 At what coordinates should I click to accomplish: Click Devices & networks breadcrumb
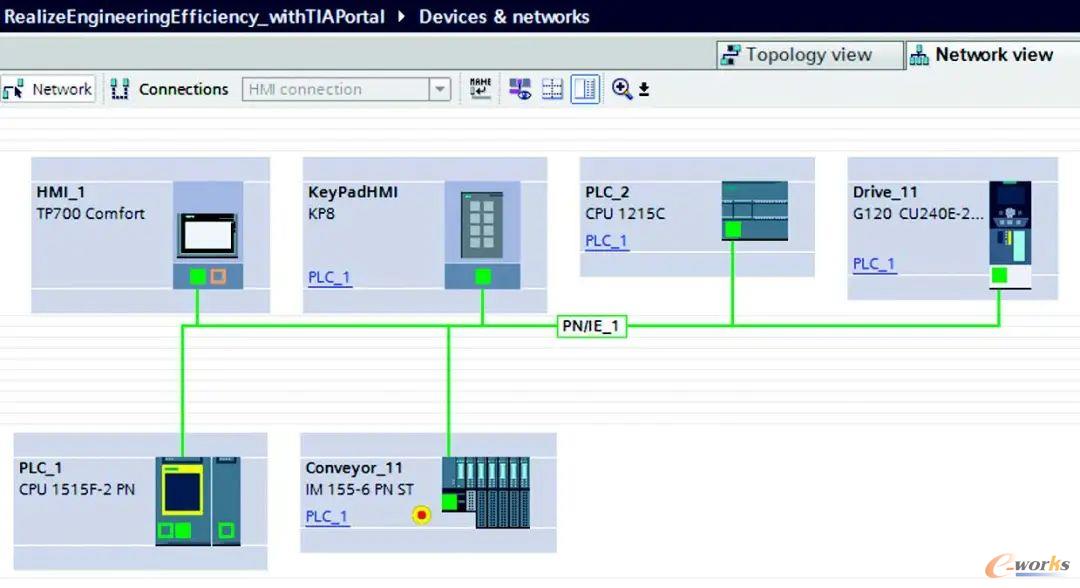point(503,17)
